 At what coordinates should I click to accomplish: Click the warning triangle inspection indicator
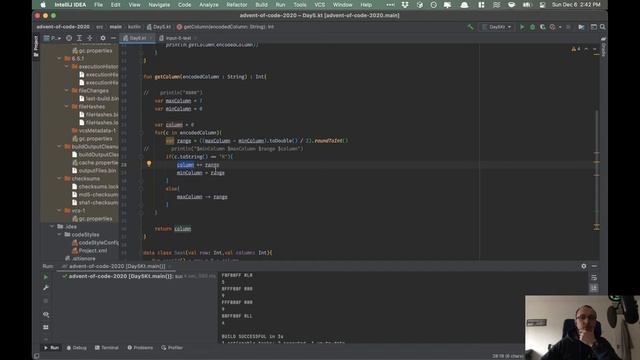coord(573,49)
